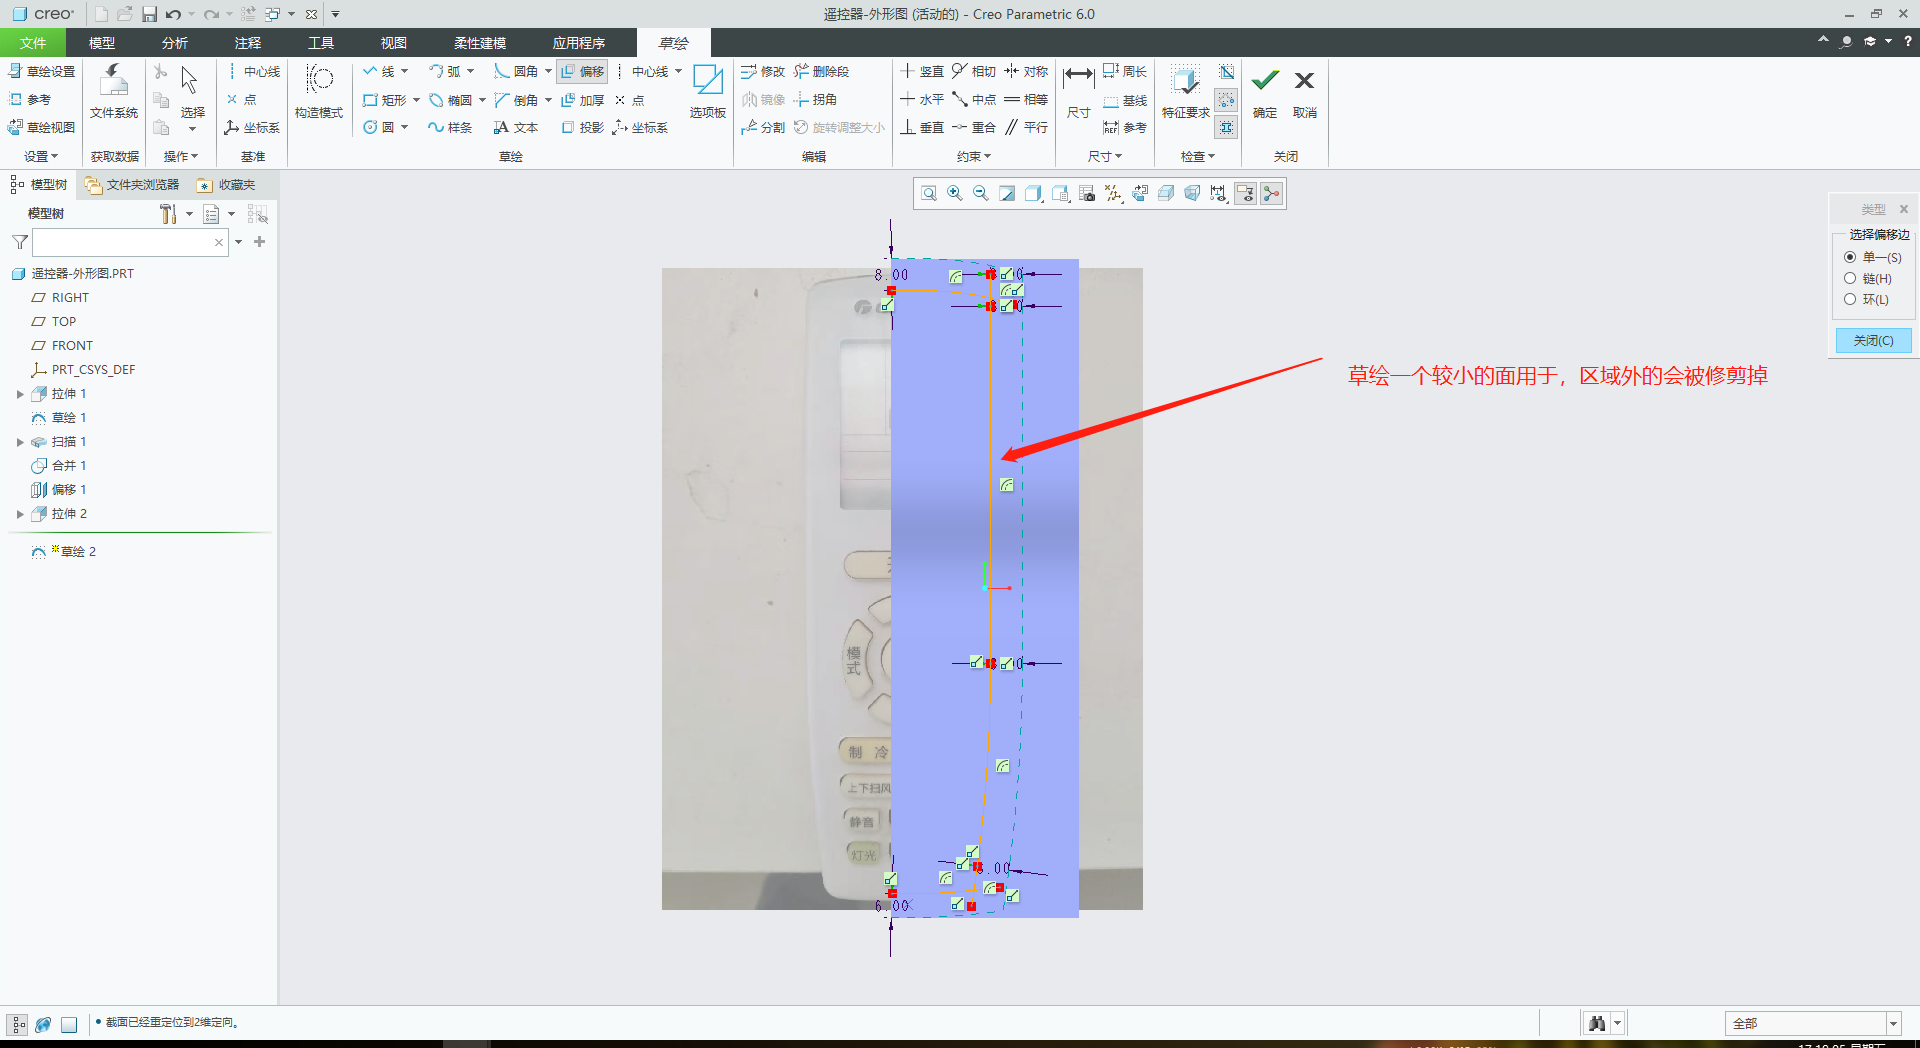Expand the 拉伸 1 tree node
Viewport: 1920px width, 1048px height.
[x=20, y=394]
